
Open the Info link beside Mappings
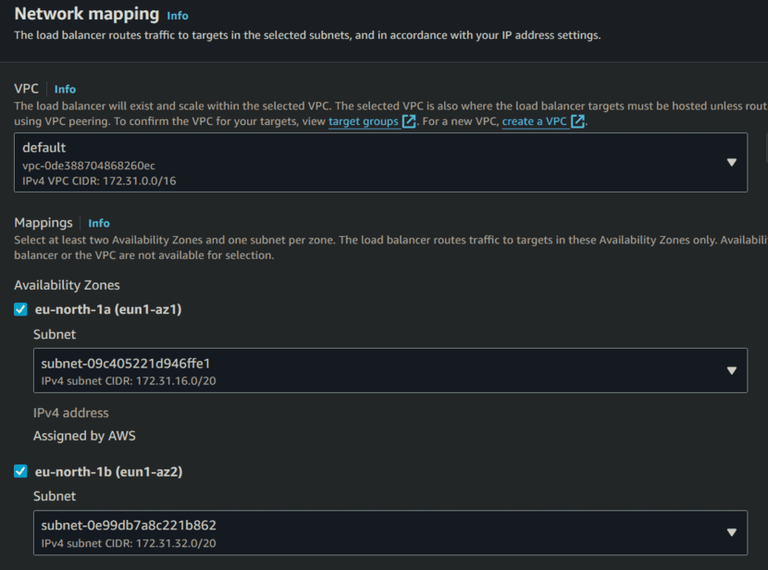tap(99, 223)
